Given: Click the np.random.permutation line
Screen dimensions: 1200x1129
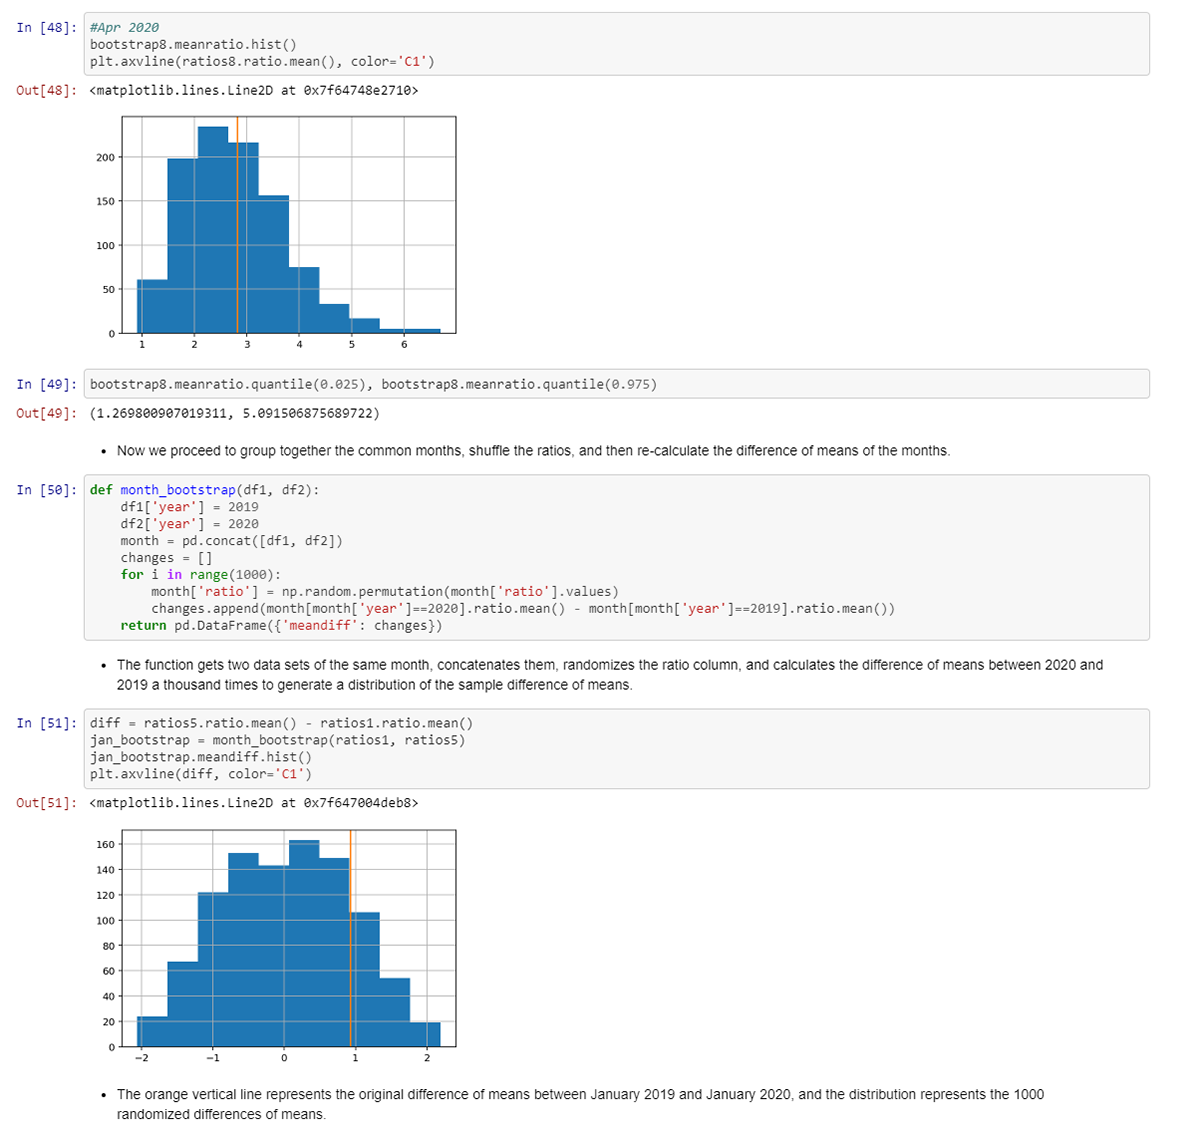Looking at the screenshot, I should point(385,592).
